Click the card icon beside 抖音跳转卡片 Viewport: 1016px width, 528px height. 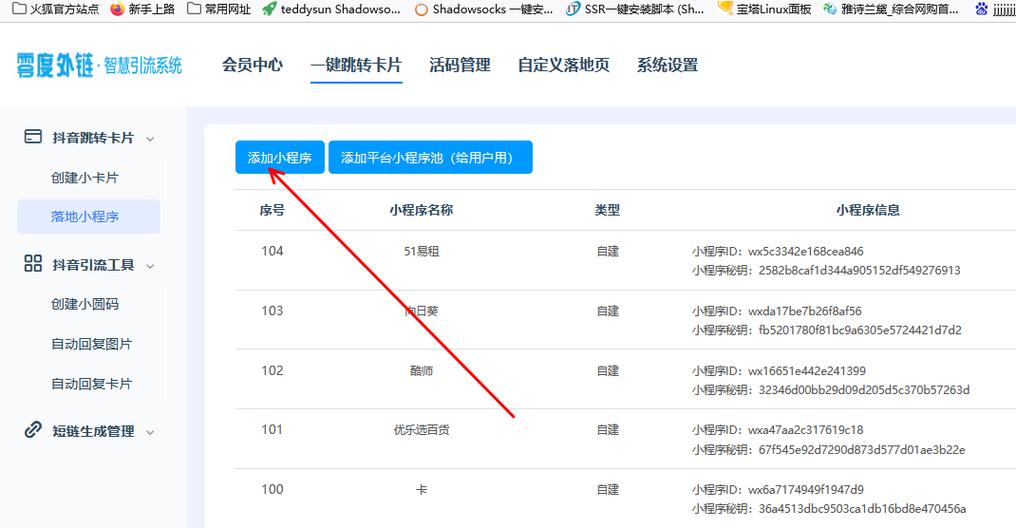click(x=33, y=137)
